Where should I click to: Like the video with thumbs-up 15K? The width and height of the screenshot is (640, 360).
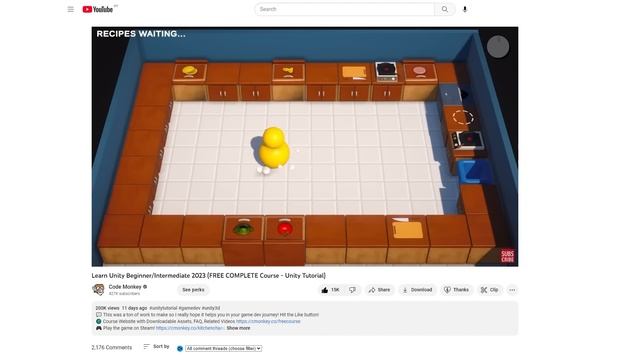tap(331, 290)
